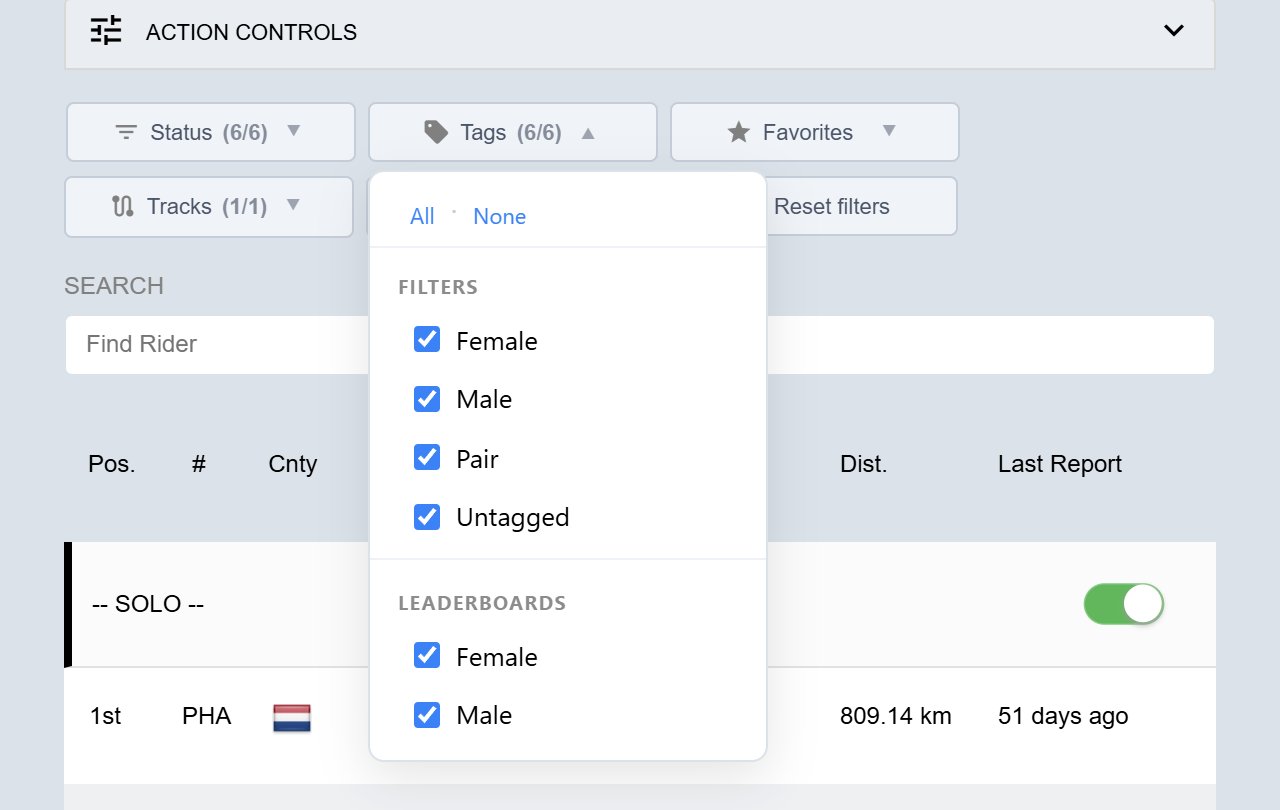Image resolution: width=1280 pixels, height=810 pixels.
Task: Click the Status filter lines icon
Action: point(126,132)
